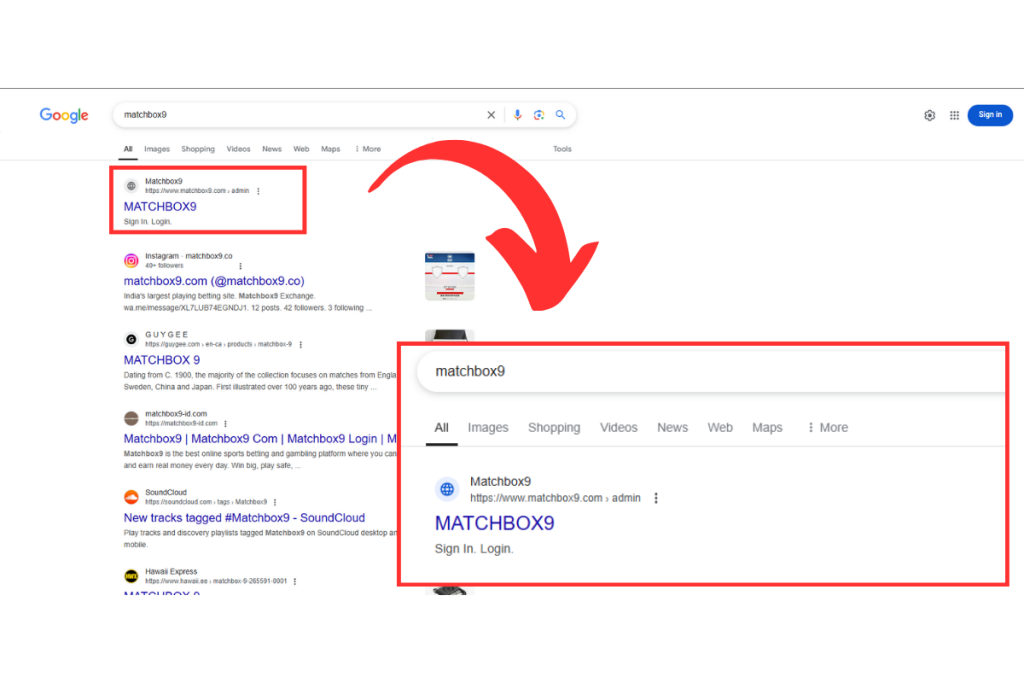Select the Images tab in the small original page
1024x683 pixels.
(x=157, y=149)
